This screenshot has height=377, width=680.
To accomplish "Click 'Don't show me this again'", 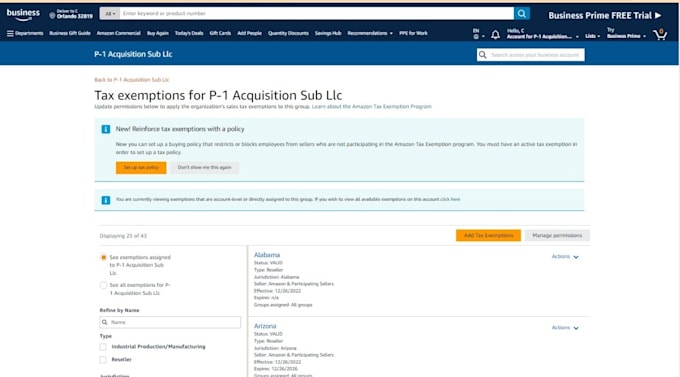I will coord(204,167).
